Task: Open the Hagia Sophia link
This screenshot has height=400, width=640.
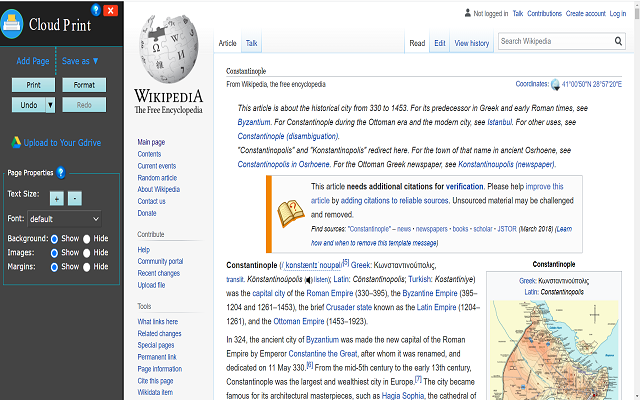Action: coord(403,396)
